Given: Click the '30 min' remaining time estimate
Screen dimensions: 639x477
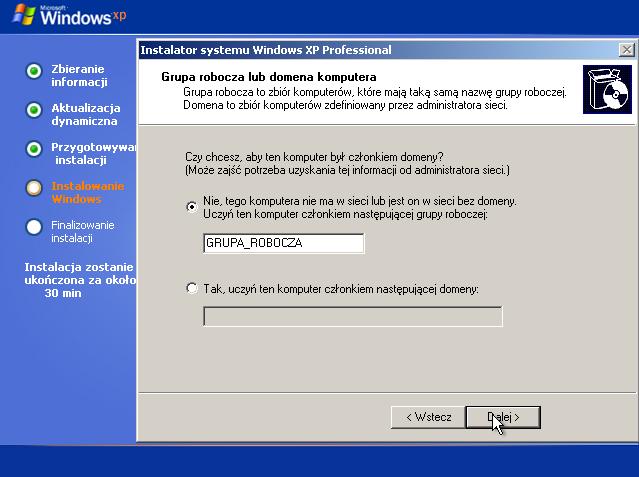Looking at the screenshot, I should pos(63,293).
